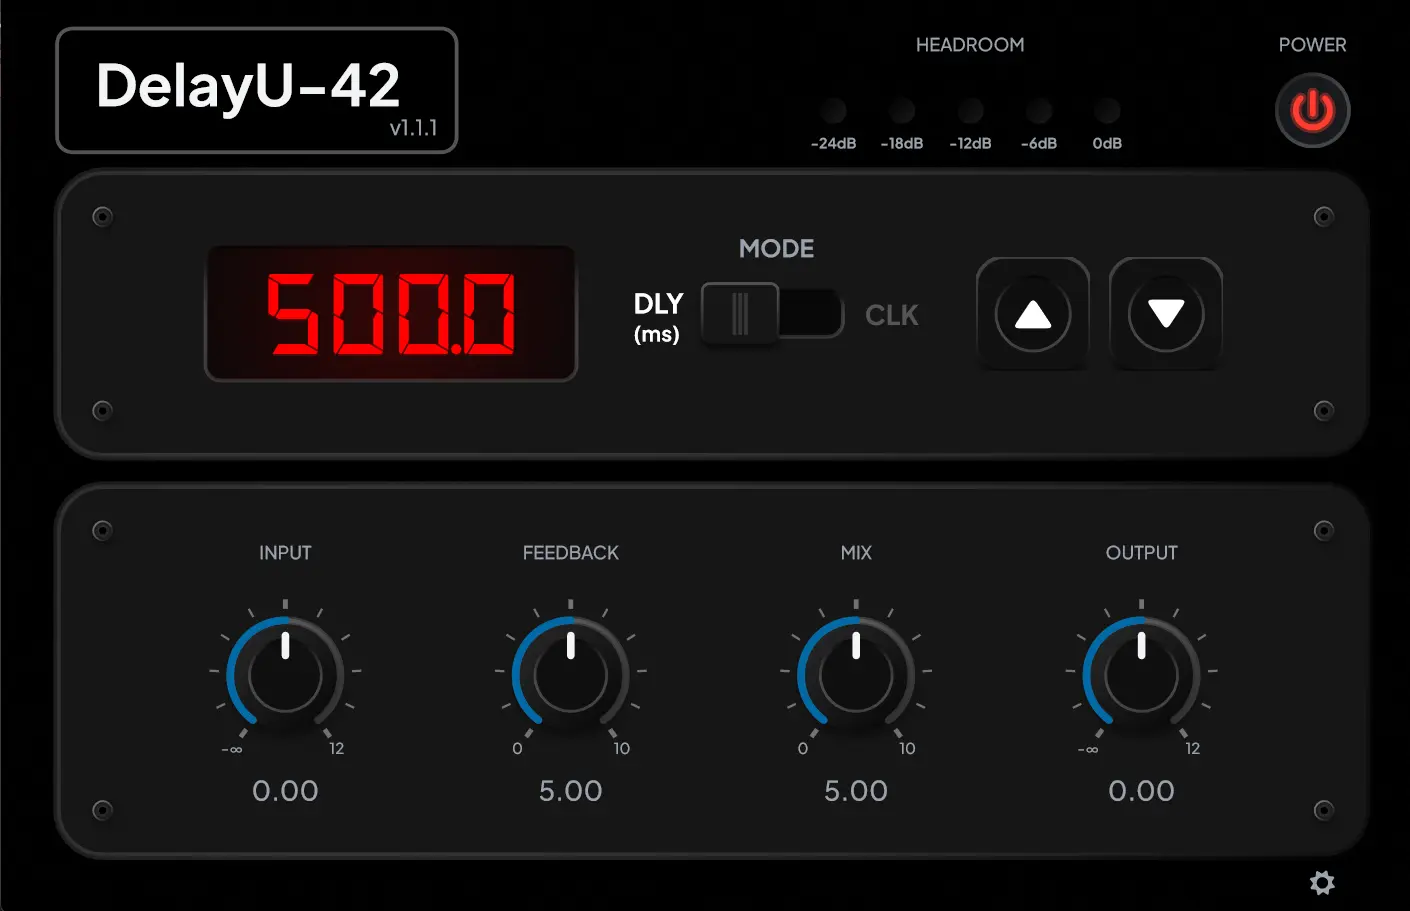The height and width of the screenshot is (911, 1410).
Task: Click the INPUT value 0.00 readout
Action: [285, 791]
